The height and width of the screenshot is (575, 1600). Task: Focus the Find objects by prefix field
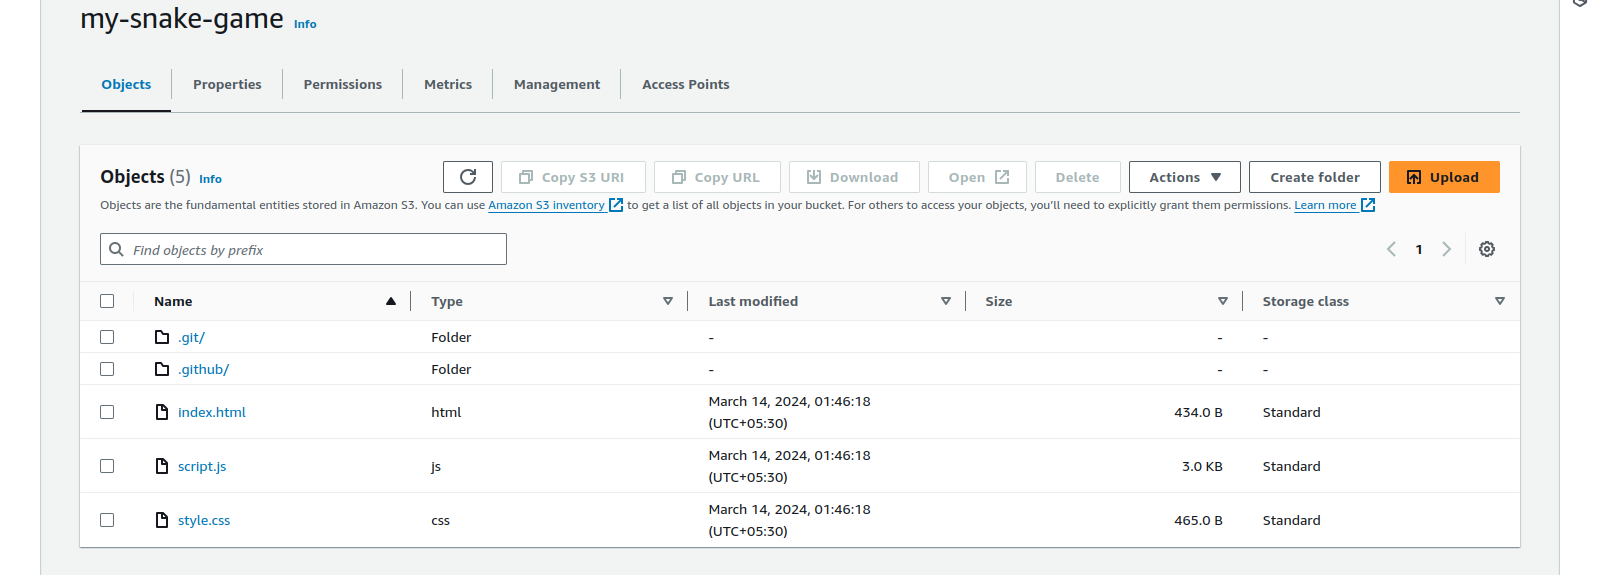(303, 249)
